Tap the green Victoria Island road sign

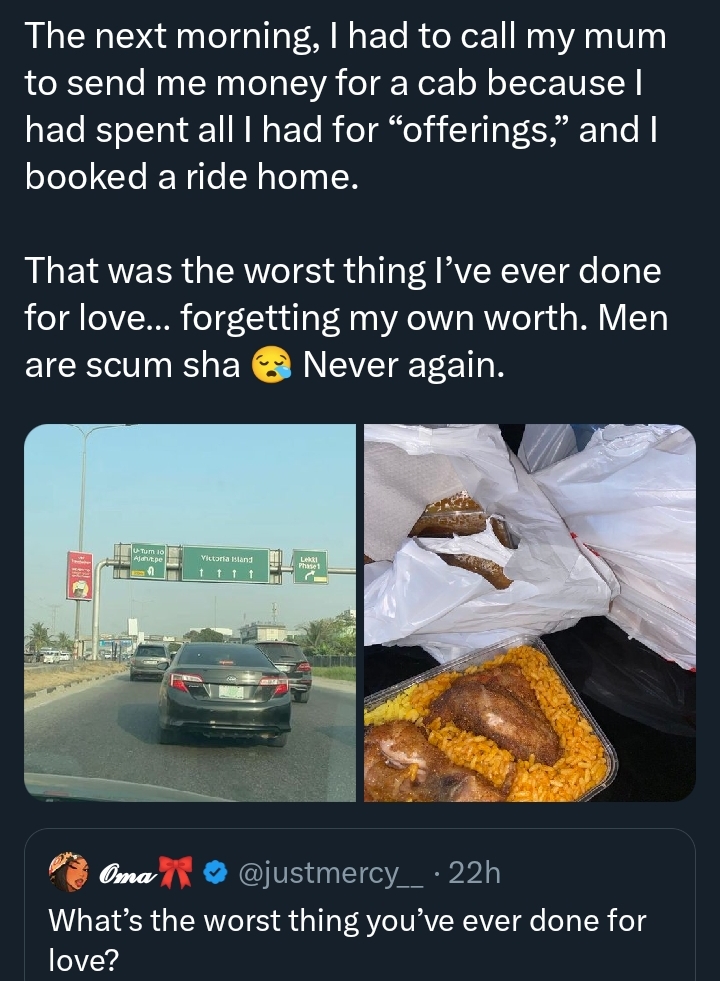pos(226,564)
